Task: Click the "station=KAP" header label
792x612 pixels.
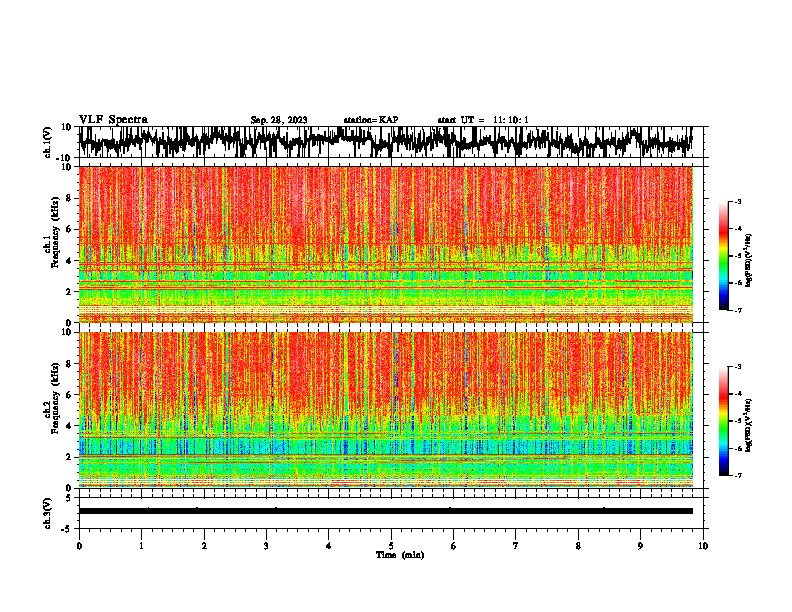Action: click(371, 120)
